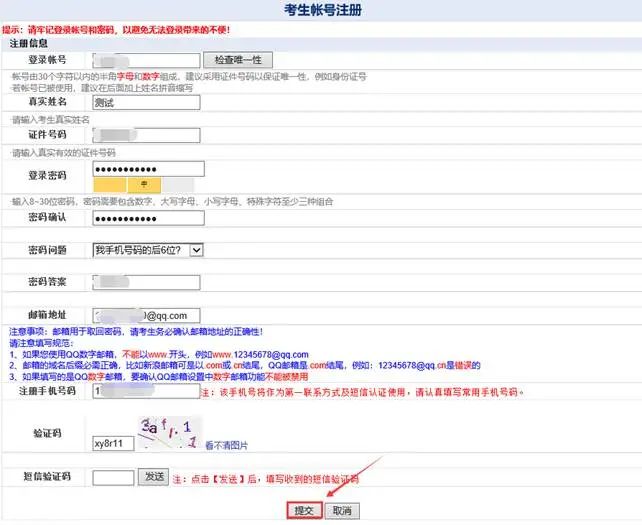642x525 pixels.
Task: Click the 证件号码 input field
Action: pyautogui.click(x=146, y=135)
